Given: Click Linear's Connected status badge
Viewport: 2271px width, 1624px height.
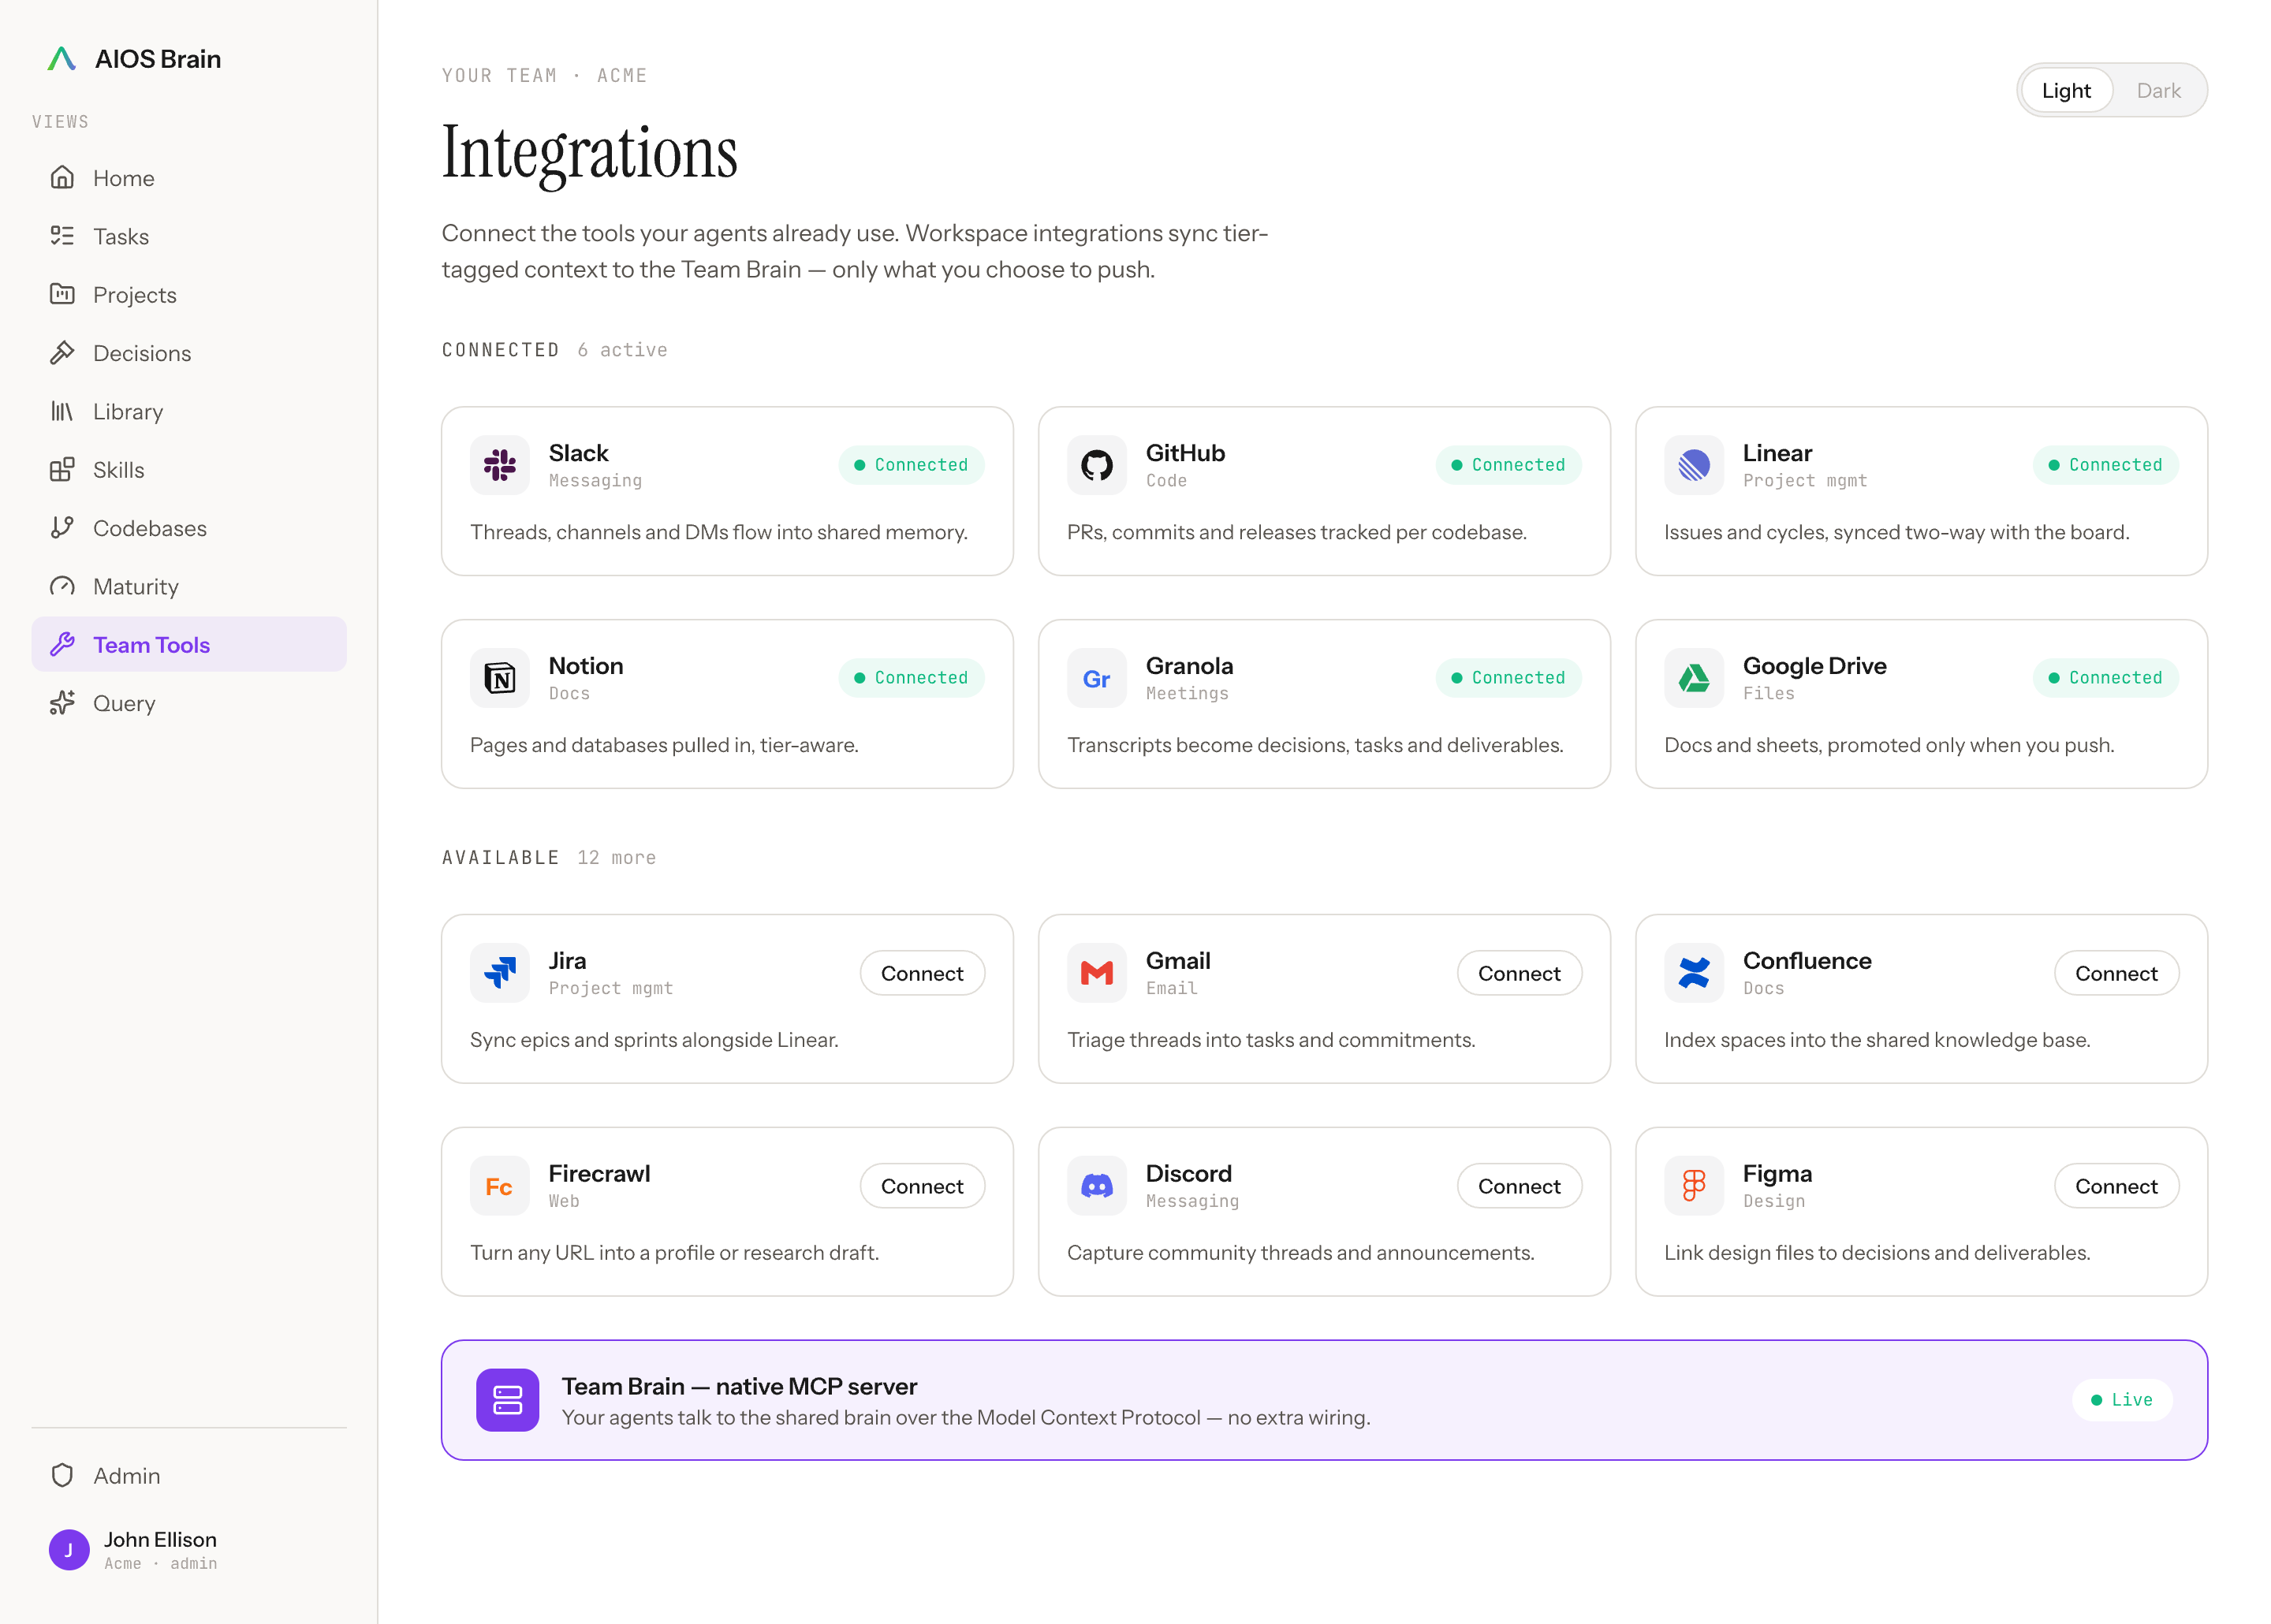Looking at the screenshot, I should pyautogui.click(x=2105, y=465).
